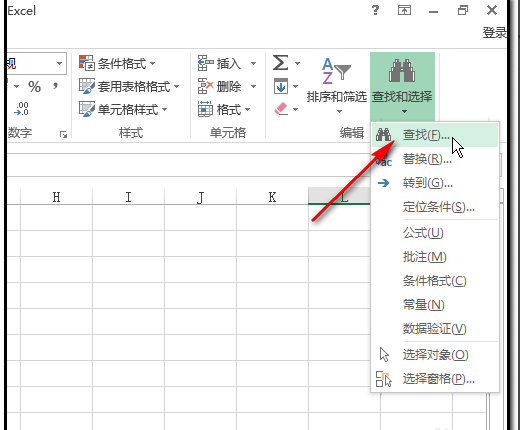Choose 替换(R)... from the menu
The height and width of the screenshot is (430, 520).
(x=435, y=159)
